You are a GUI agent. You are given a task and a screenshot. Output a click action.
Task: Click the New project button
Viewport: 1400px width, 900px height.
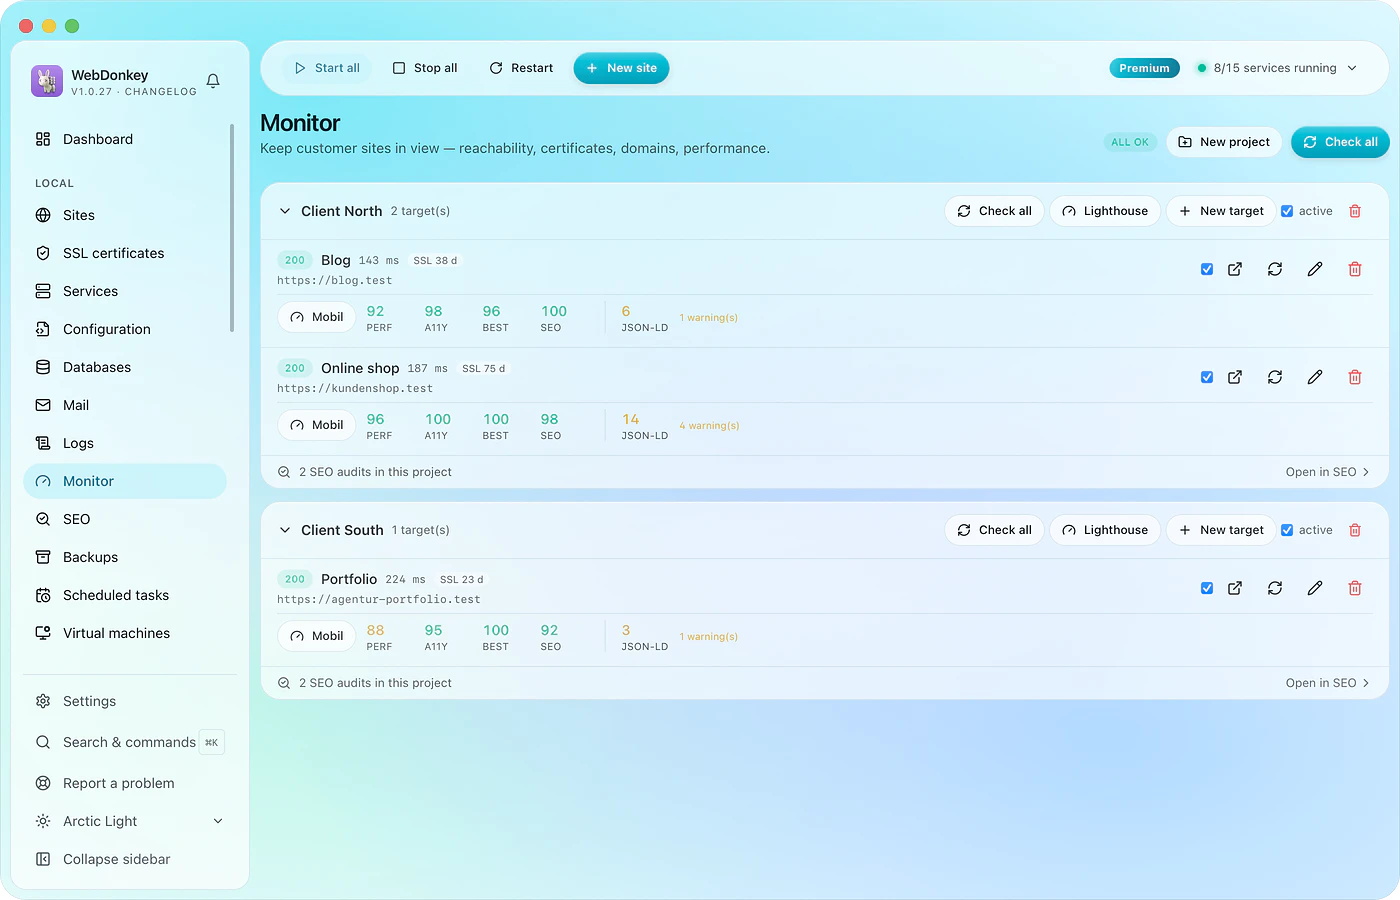coord(1224,142)
